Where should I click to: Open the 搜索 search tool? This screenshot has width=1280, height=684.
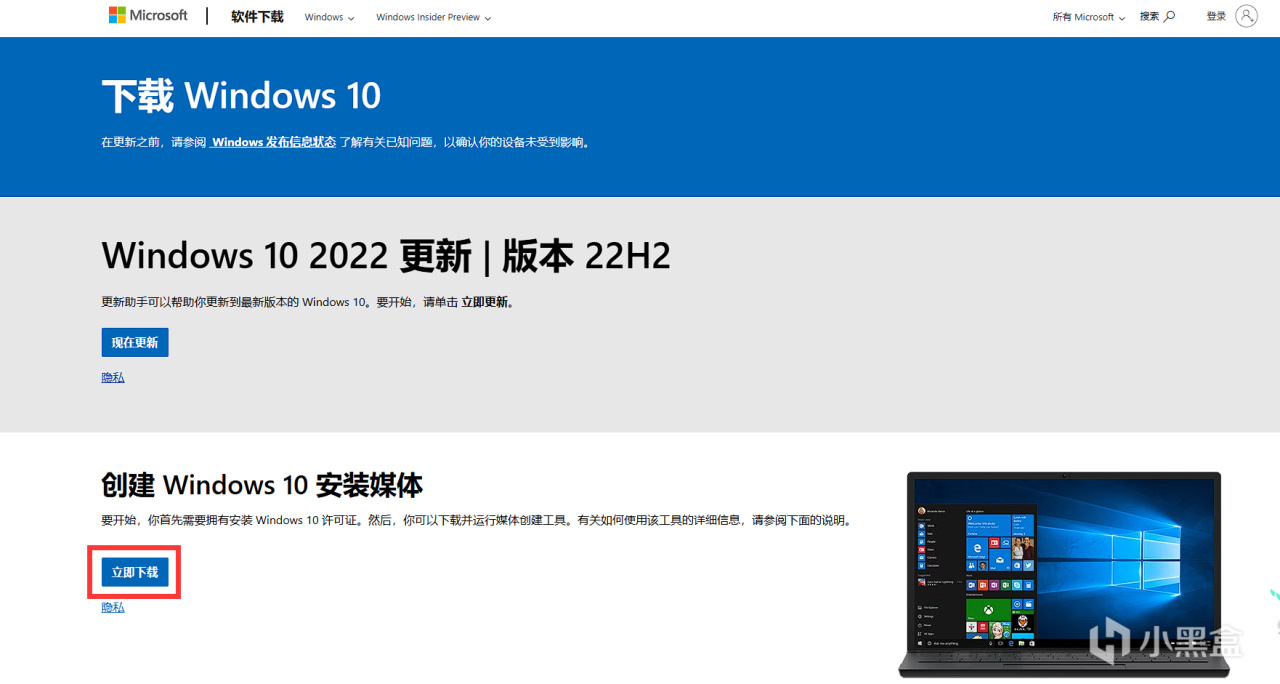(x=1157, y=17)
